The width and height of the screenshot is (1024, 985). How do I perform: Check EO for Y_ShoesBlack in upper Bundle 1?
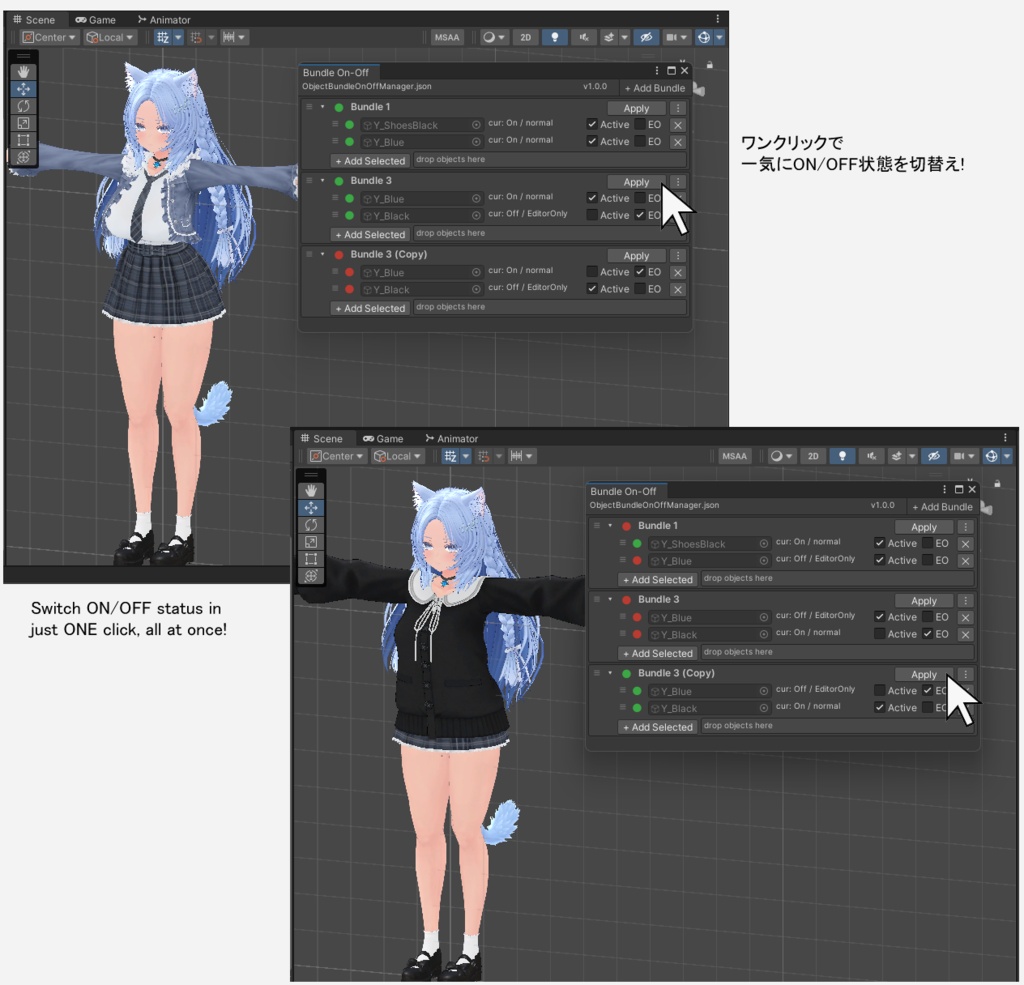point(640,124)
